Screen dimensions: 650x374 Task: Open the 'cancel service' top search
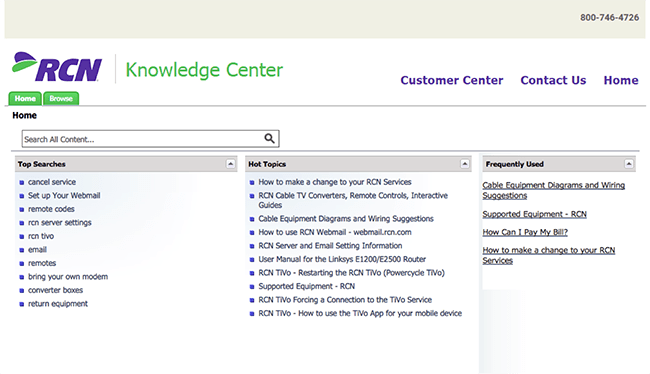(52, 182)
